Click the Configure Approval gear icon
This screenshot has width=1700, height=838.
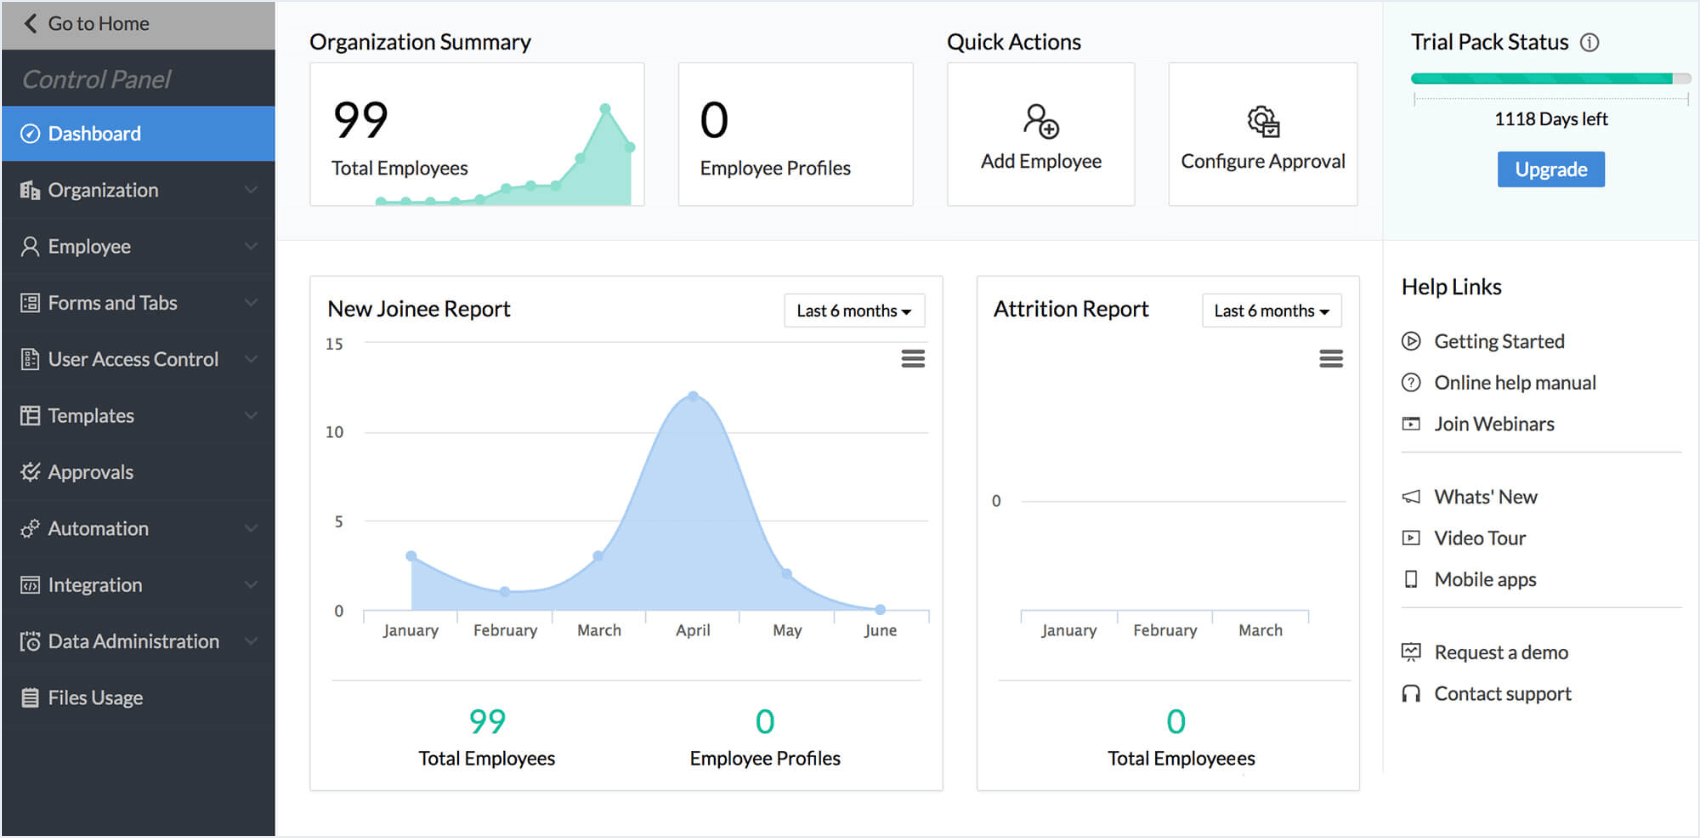point(1262,122)
